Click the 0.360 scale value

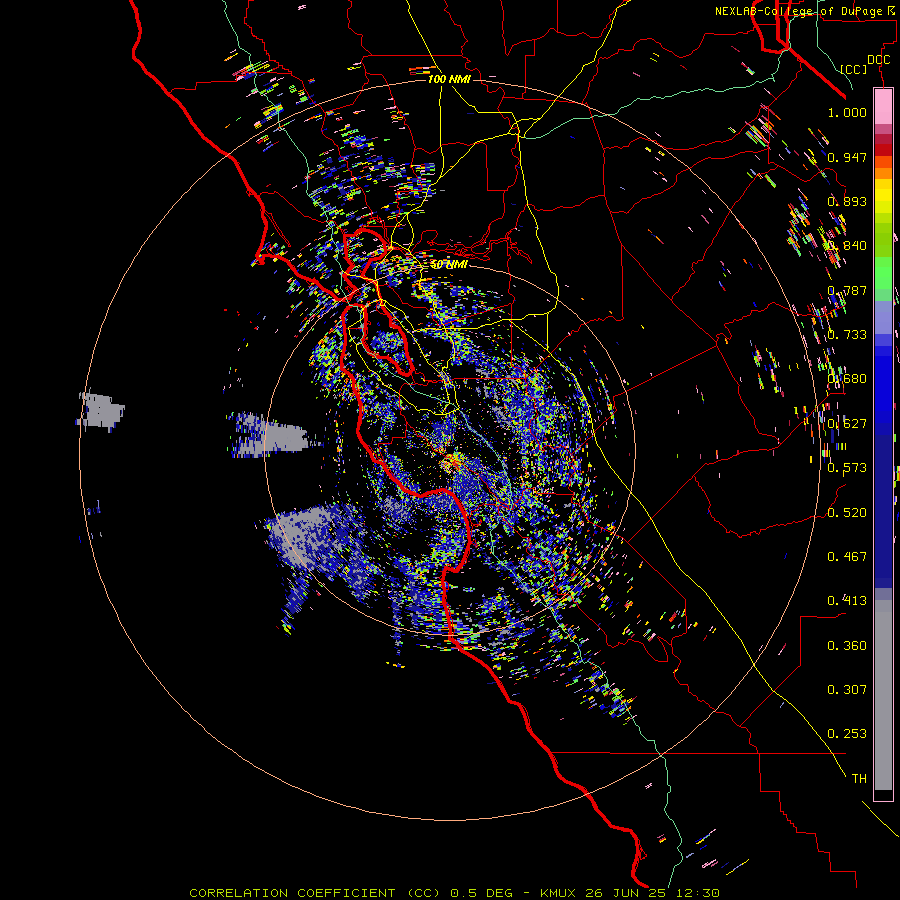click(847, 646)
